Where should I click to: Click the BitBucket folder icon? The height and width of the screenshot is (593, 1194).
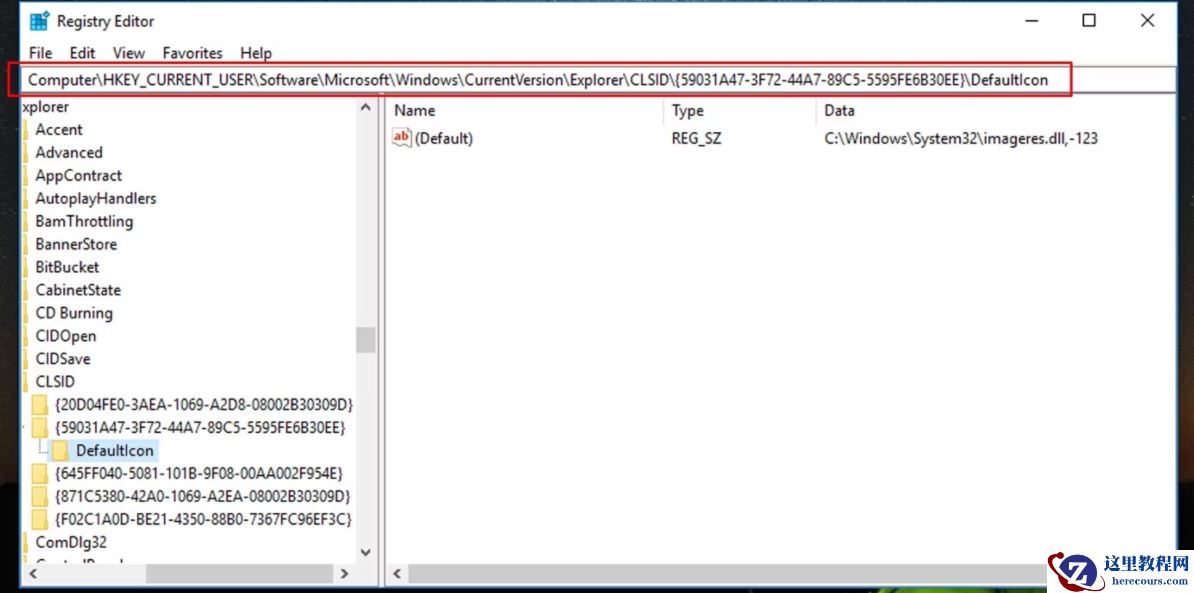point(26,267)
